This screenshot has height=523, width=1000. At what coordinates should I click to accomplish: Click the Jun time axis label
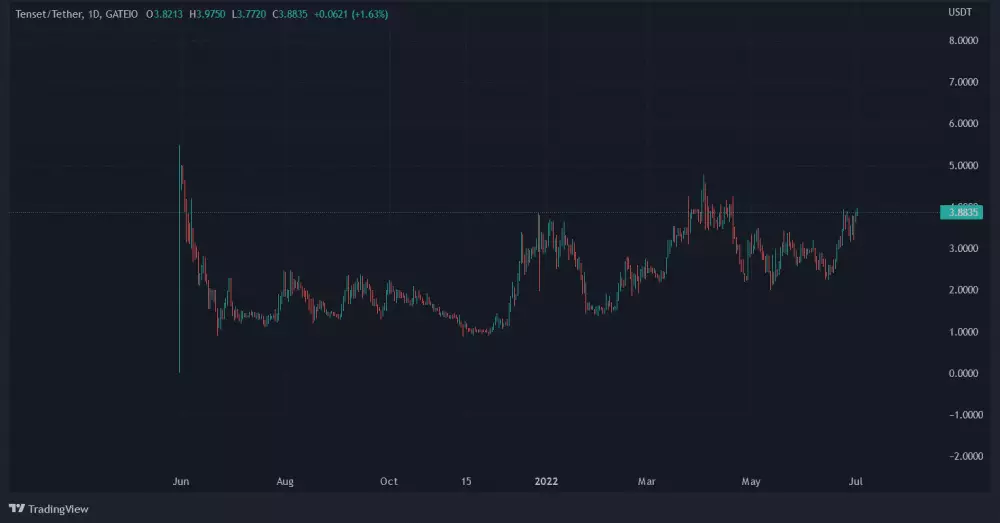click(180, 482)
